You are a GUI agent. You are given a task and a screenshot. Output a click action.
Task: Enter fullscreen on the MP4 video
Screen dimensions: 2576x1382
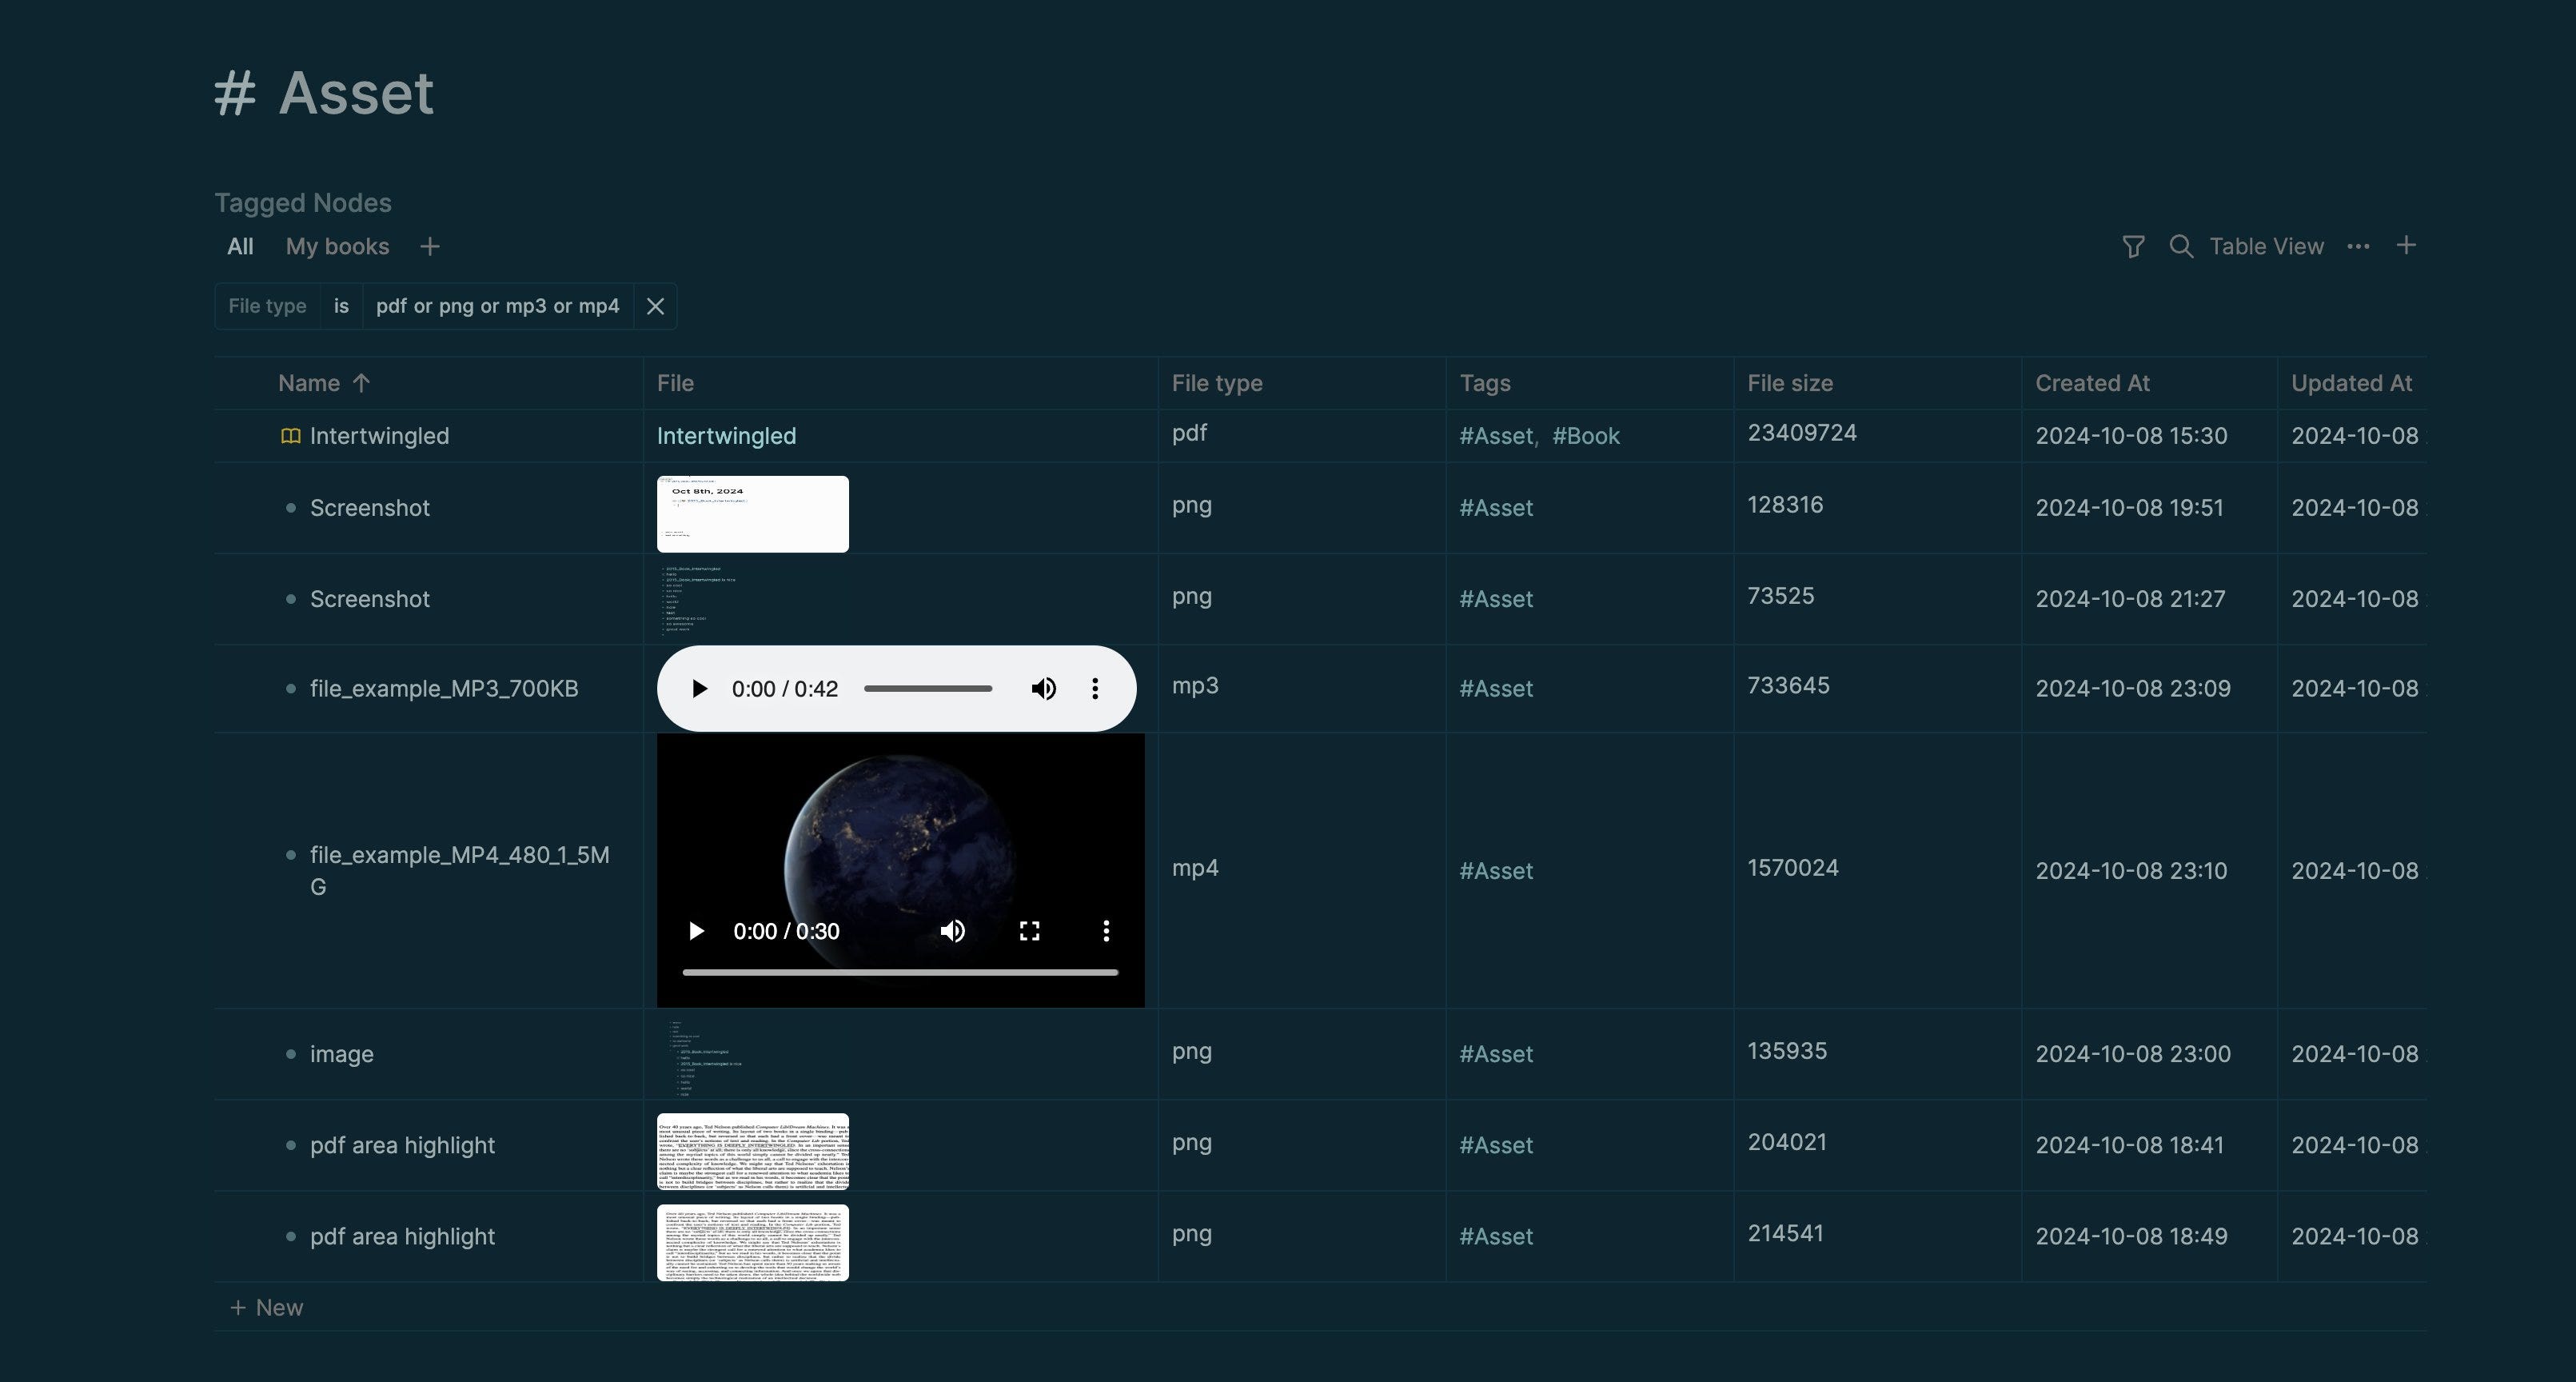coord(1029,932)
